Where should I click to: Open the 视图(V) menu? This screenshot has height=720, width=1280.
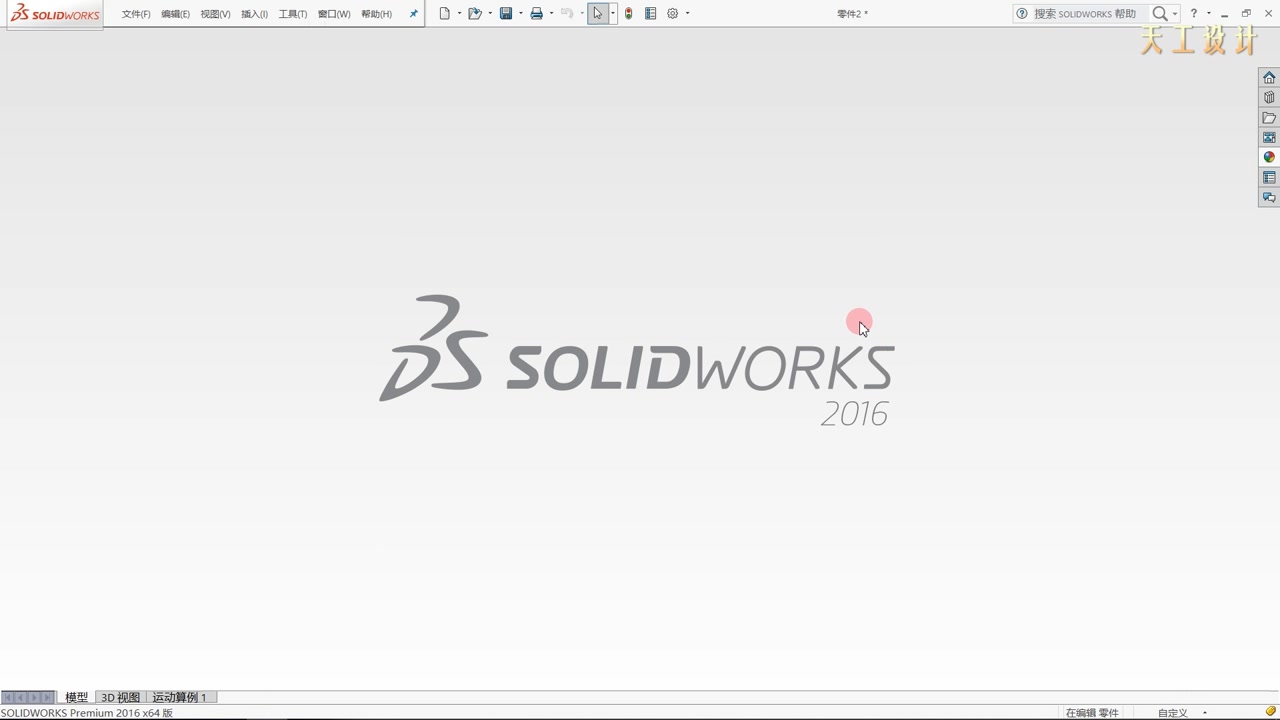click(x=215, y=14)
